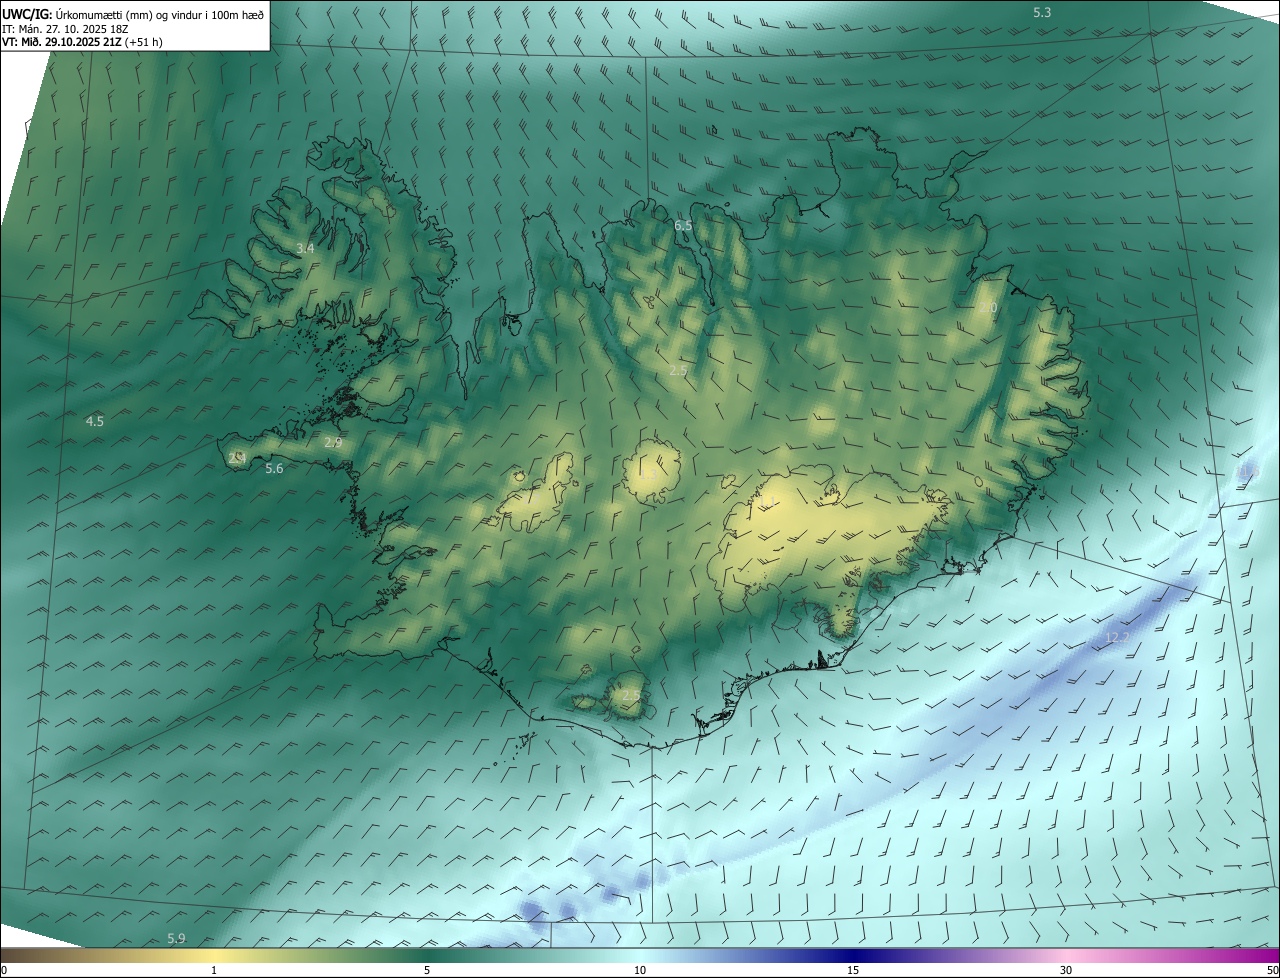Click the 2.4 value at Snæfellsnes tip
The image size is (1280, 978).
click(237, 459)
